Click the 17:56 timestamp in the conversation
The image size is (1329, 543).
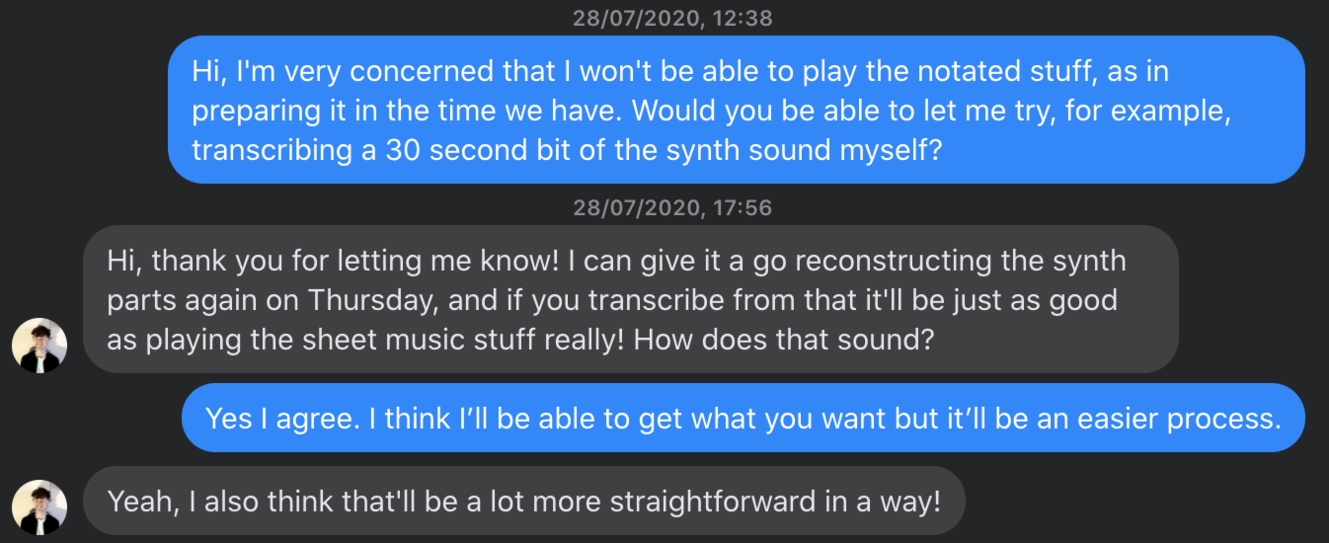[672, 207]
